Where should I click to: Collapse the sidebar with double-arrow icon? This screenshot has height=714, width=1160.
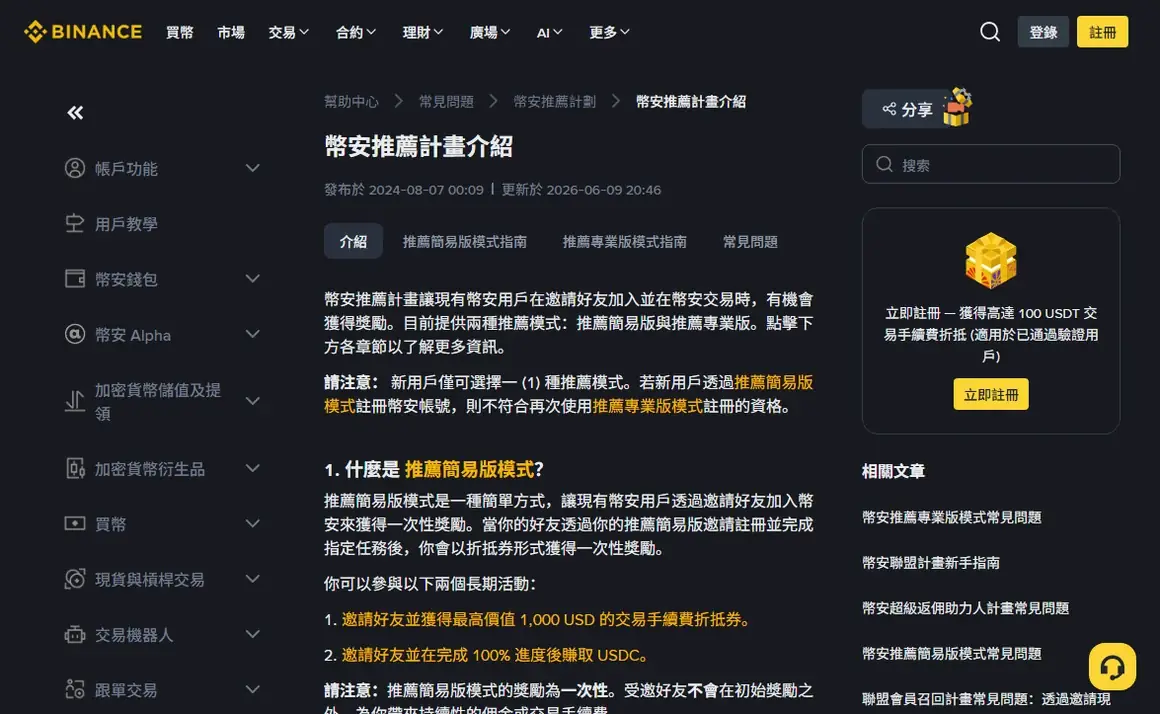[75, 112]
